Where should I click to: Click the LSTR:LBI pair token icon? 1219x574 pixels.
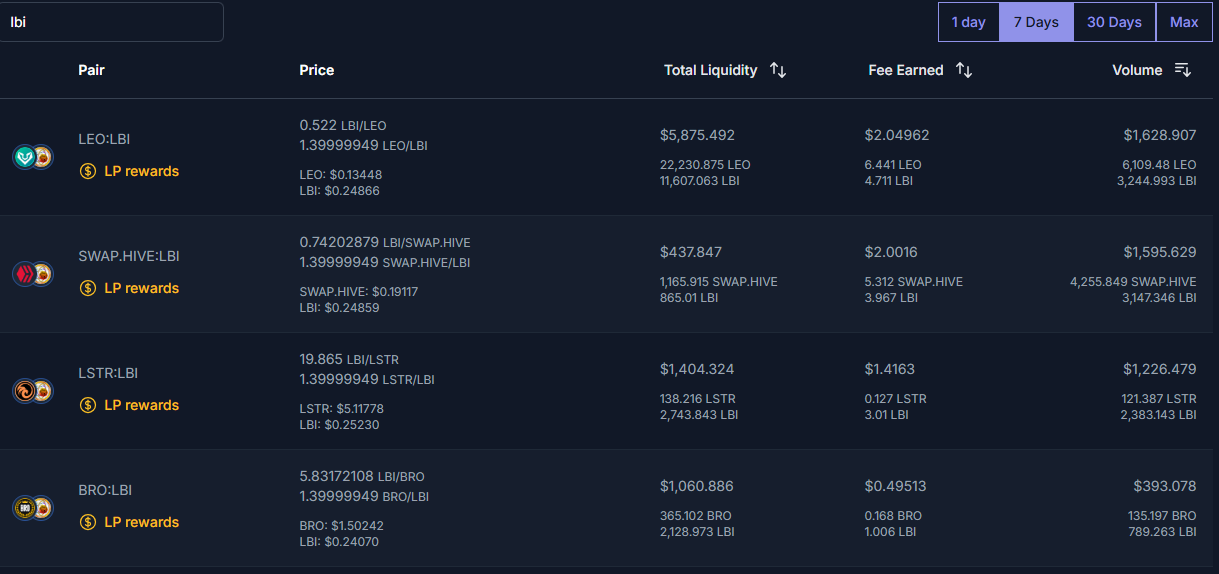(x=32, y=391)
